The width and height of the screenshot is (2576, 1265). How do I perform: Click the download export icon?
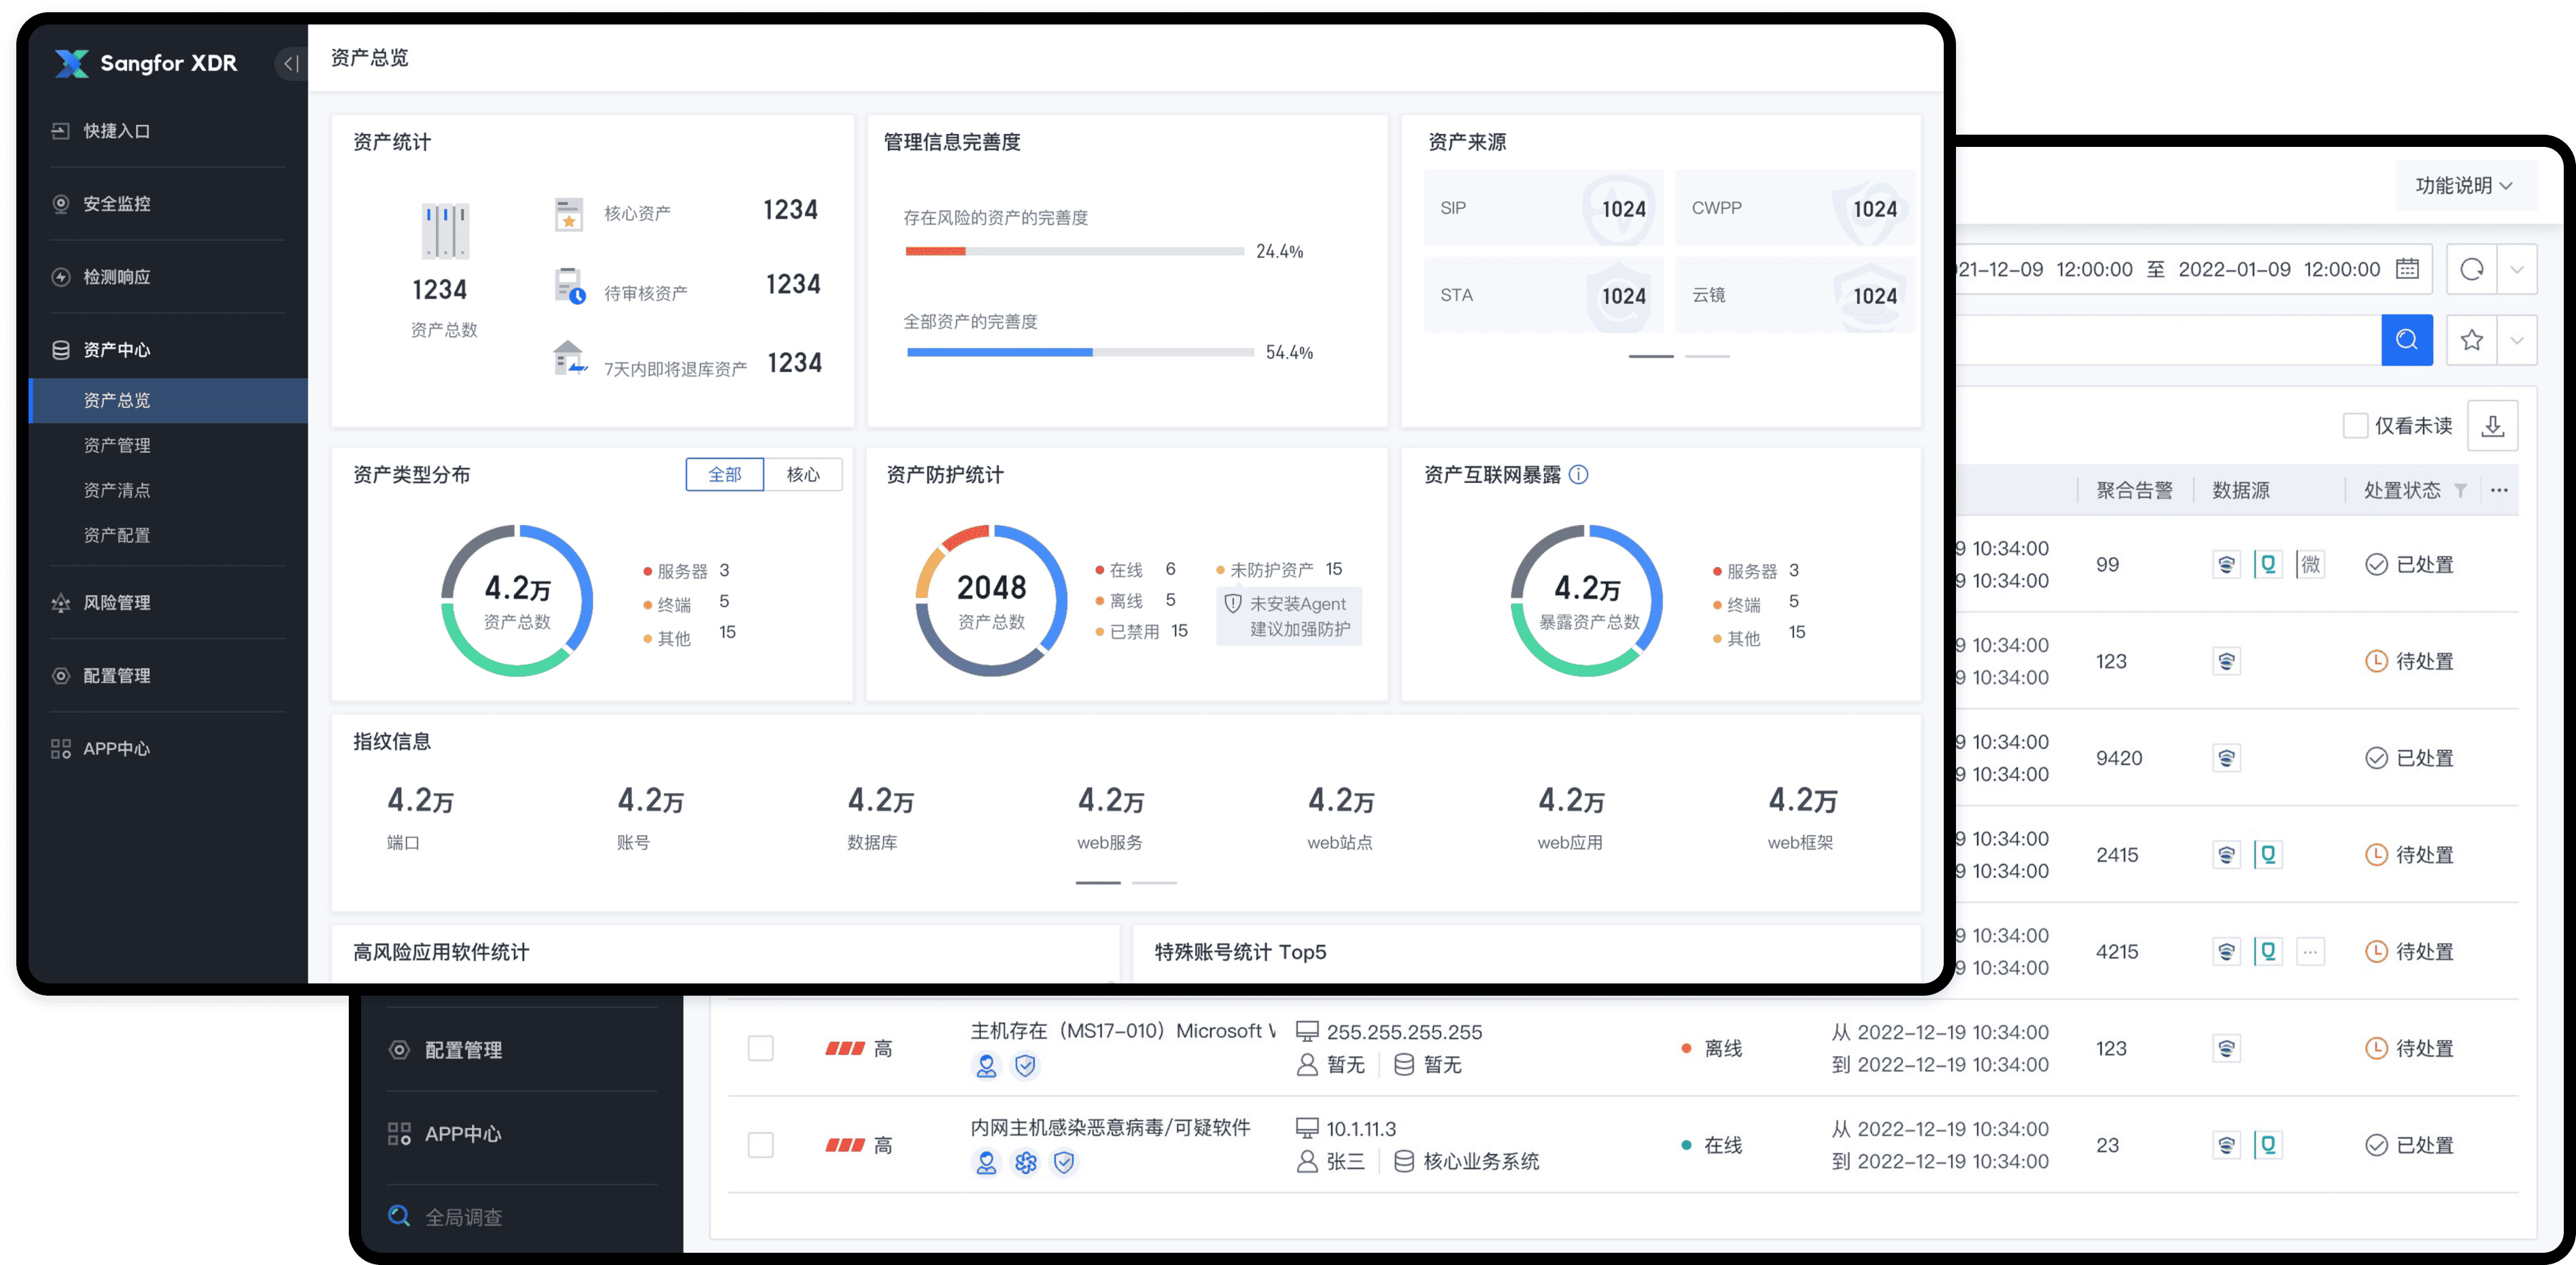click(x=2493, y=426)
